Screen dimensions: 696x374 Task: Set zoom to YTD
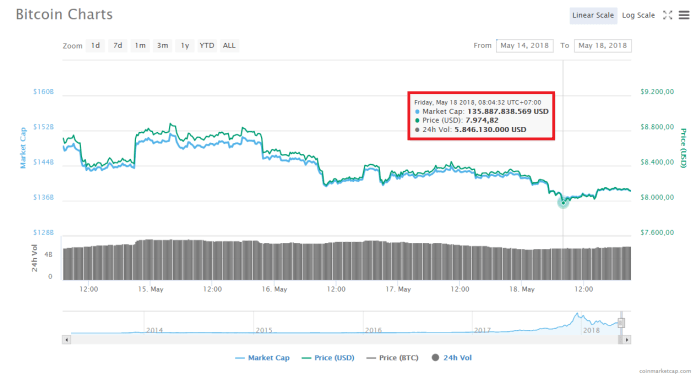207,45
